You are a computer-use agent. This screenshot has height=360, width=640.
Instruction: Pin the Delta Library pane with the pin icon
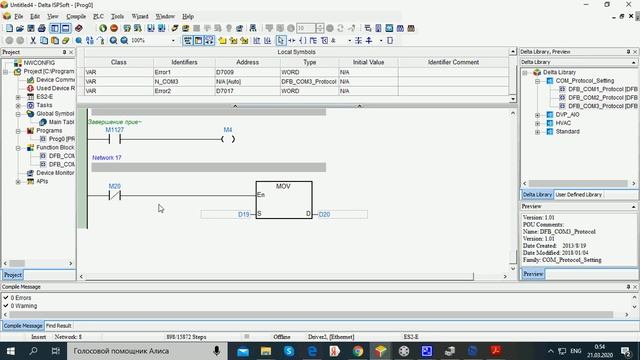click(x=628, y=52)
